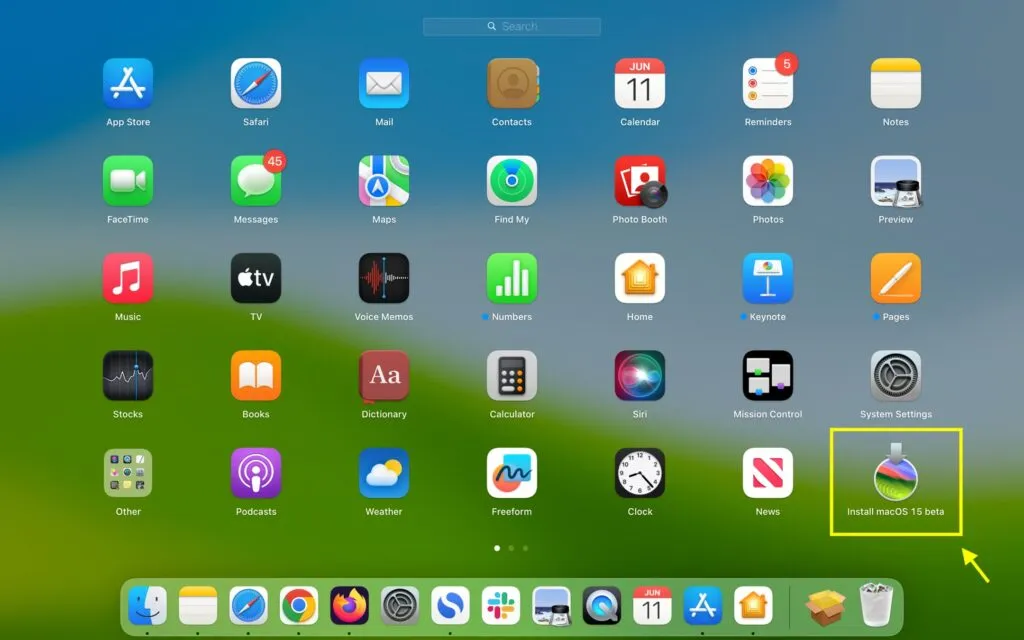Open the Voice Memos app
The image size is (1024, 640).
(x=384, y=278)
